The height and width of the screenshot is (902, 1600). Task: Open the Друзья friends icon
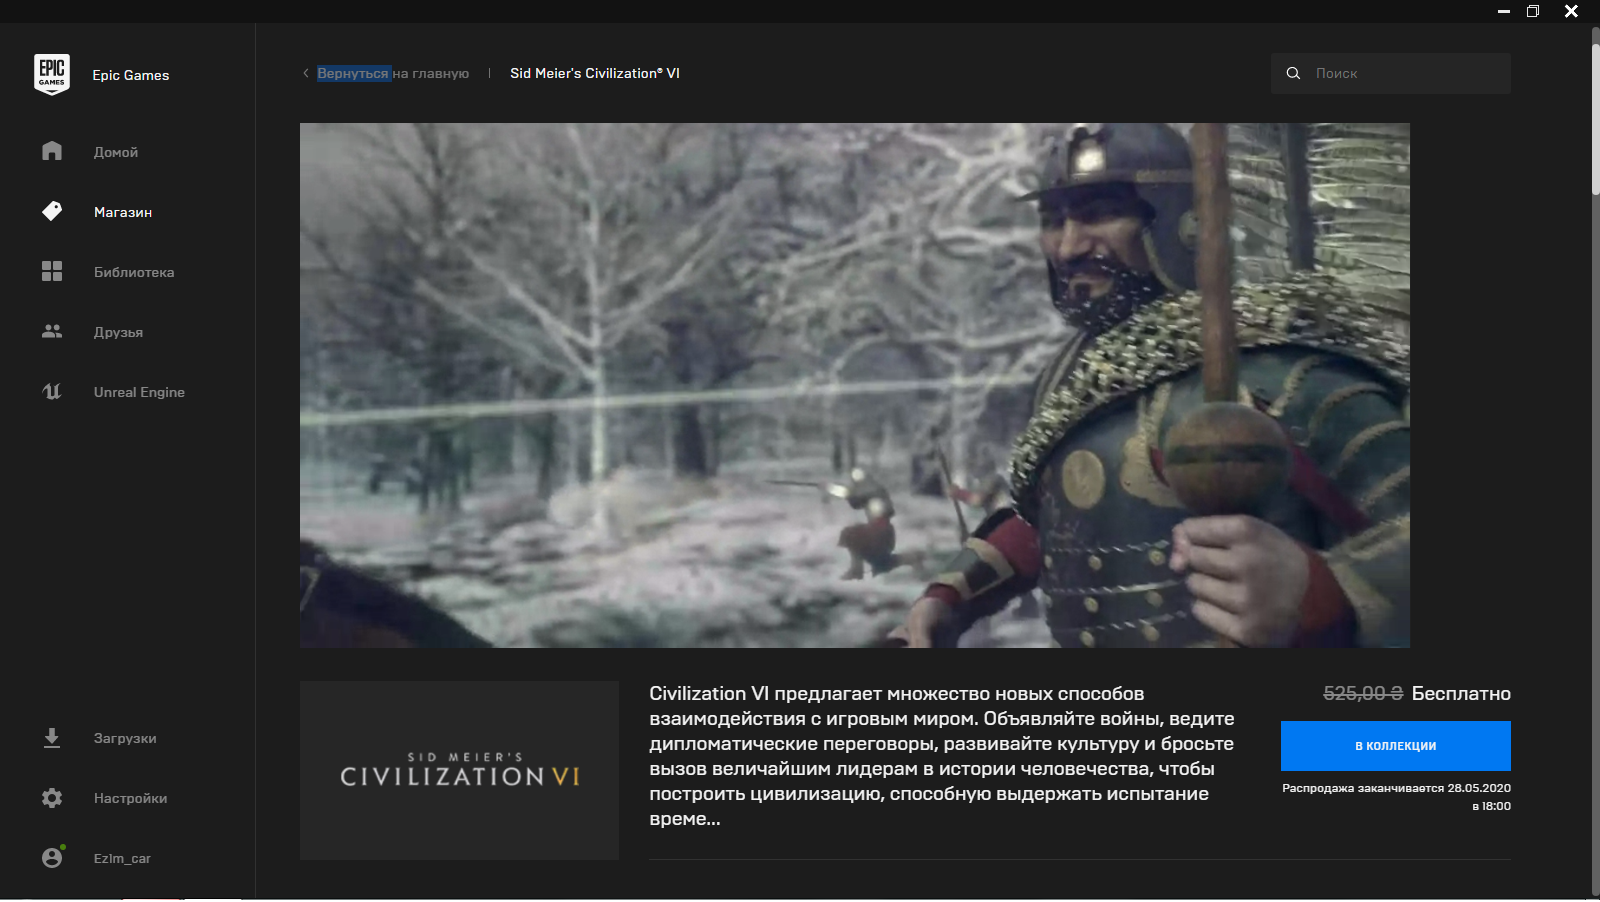tap(52, 331)
